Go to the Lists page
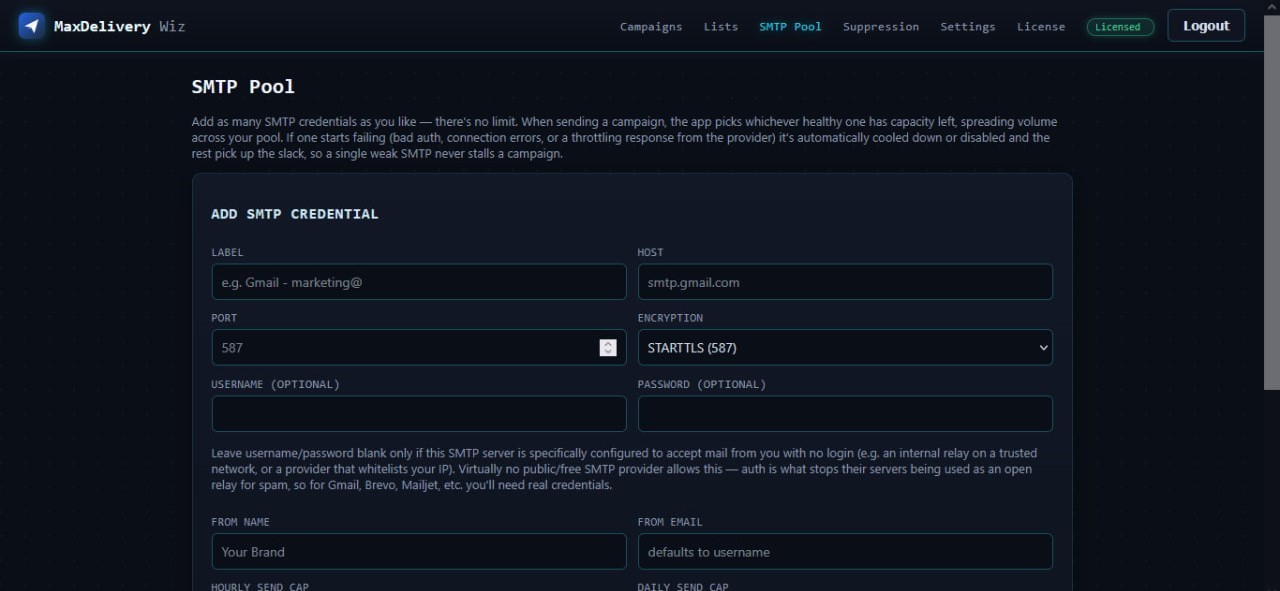 click(x=720, y=27)
